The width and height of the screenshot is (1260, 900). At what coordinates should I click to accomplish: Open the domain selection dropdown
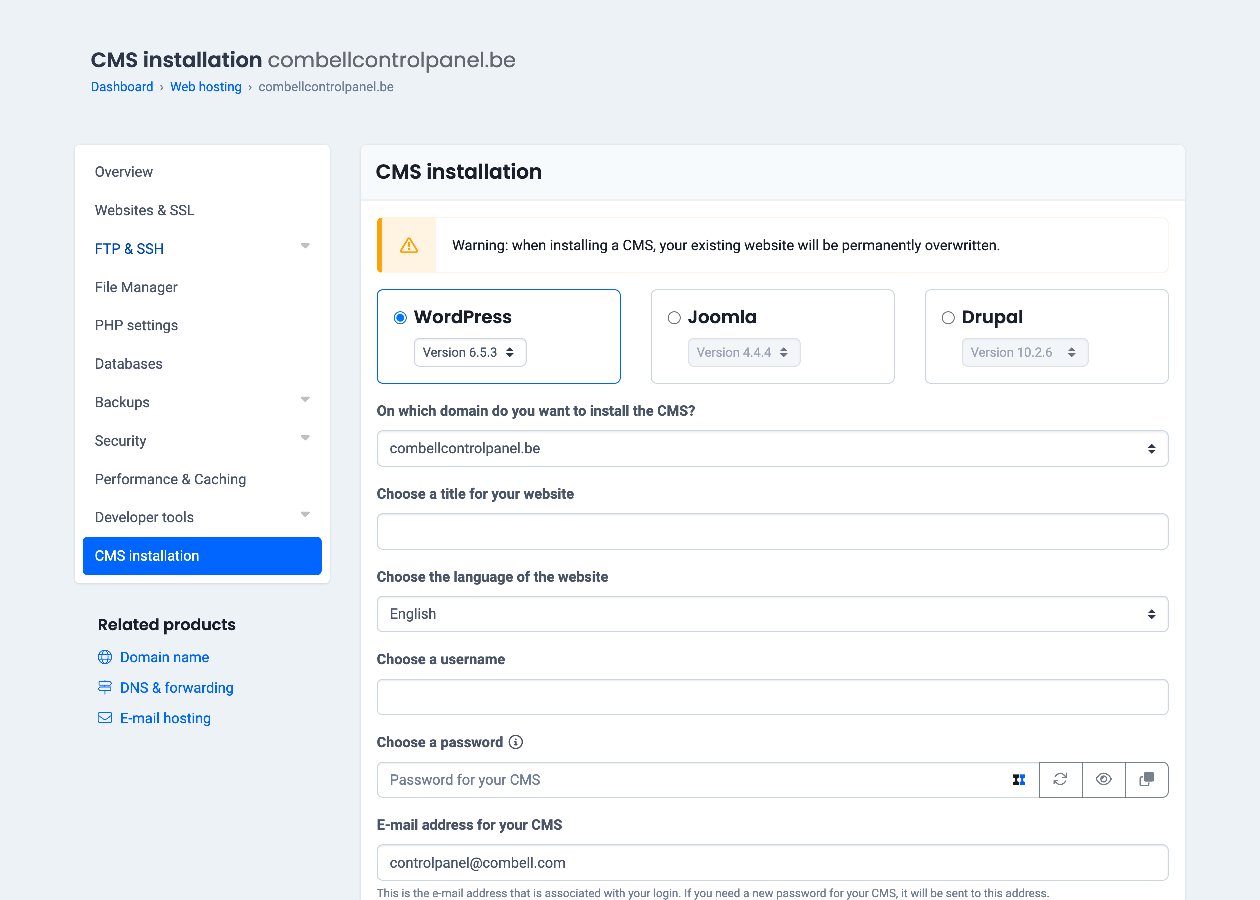point(772,449)
